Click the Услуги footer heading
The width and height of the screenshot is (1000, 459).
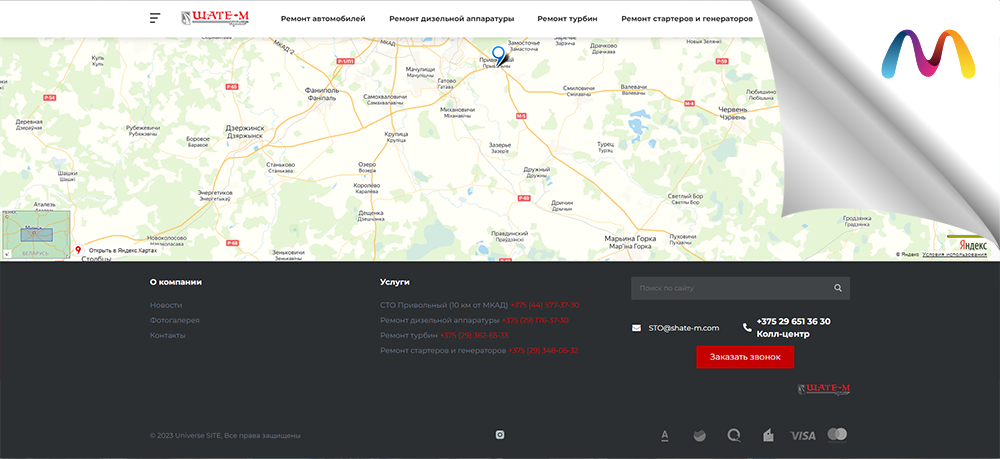395,282
